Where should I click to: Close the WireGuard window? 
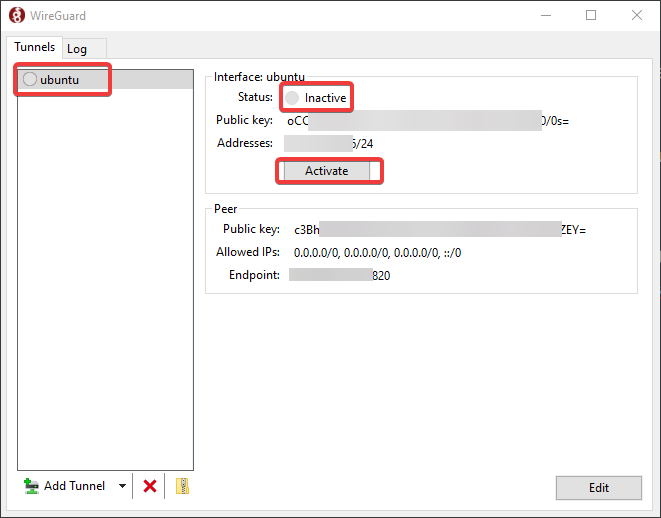(x=637, y=16)
